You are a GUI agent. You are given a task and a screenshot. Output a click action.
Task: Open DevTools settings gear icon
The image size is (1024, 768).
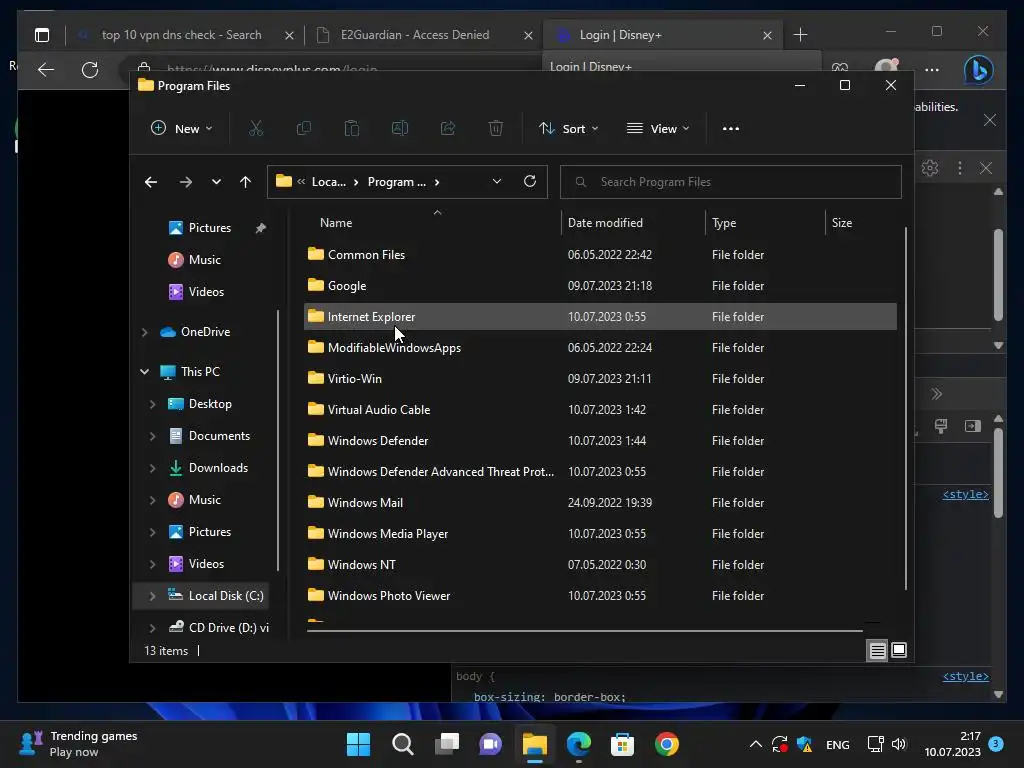tap(930, 168)
